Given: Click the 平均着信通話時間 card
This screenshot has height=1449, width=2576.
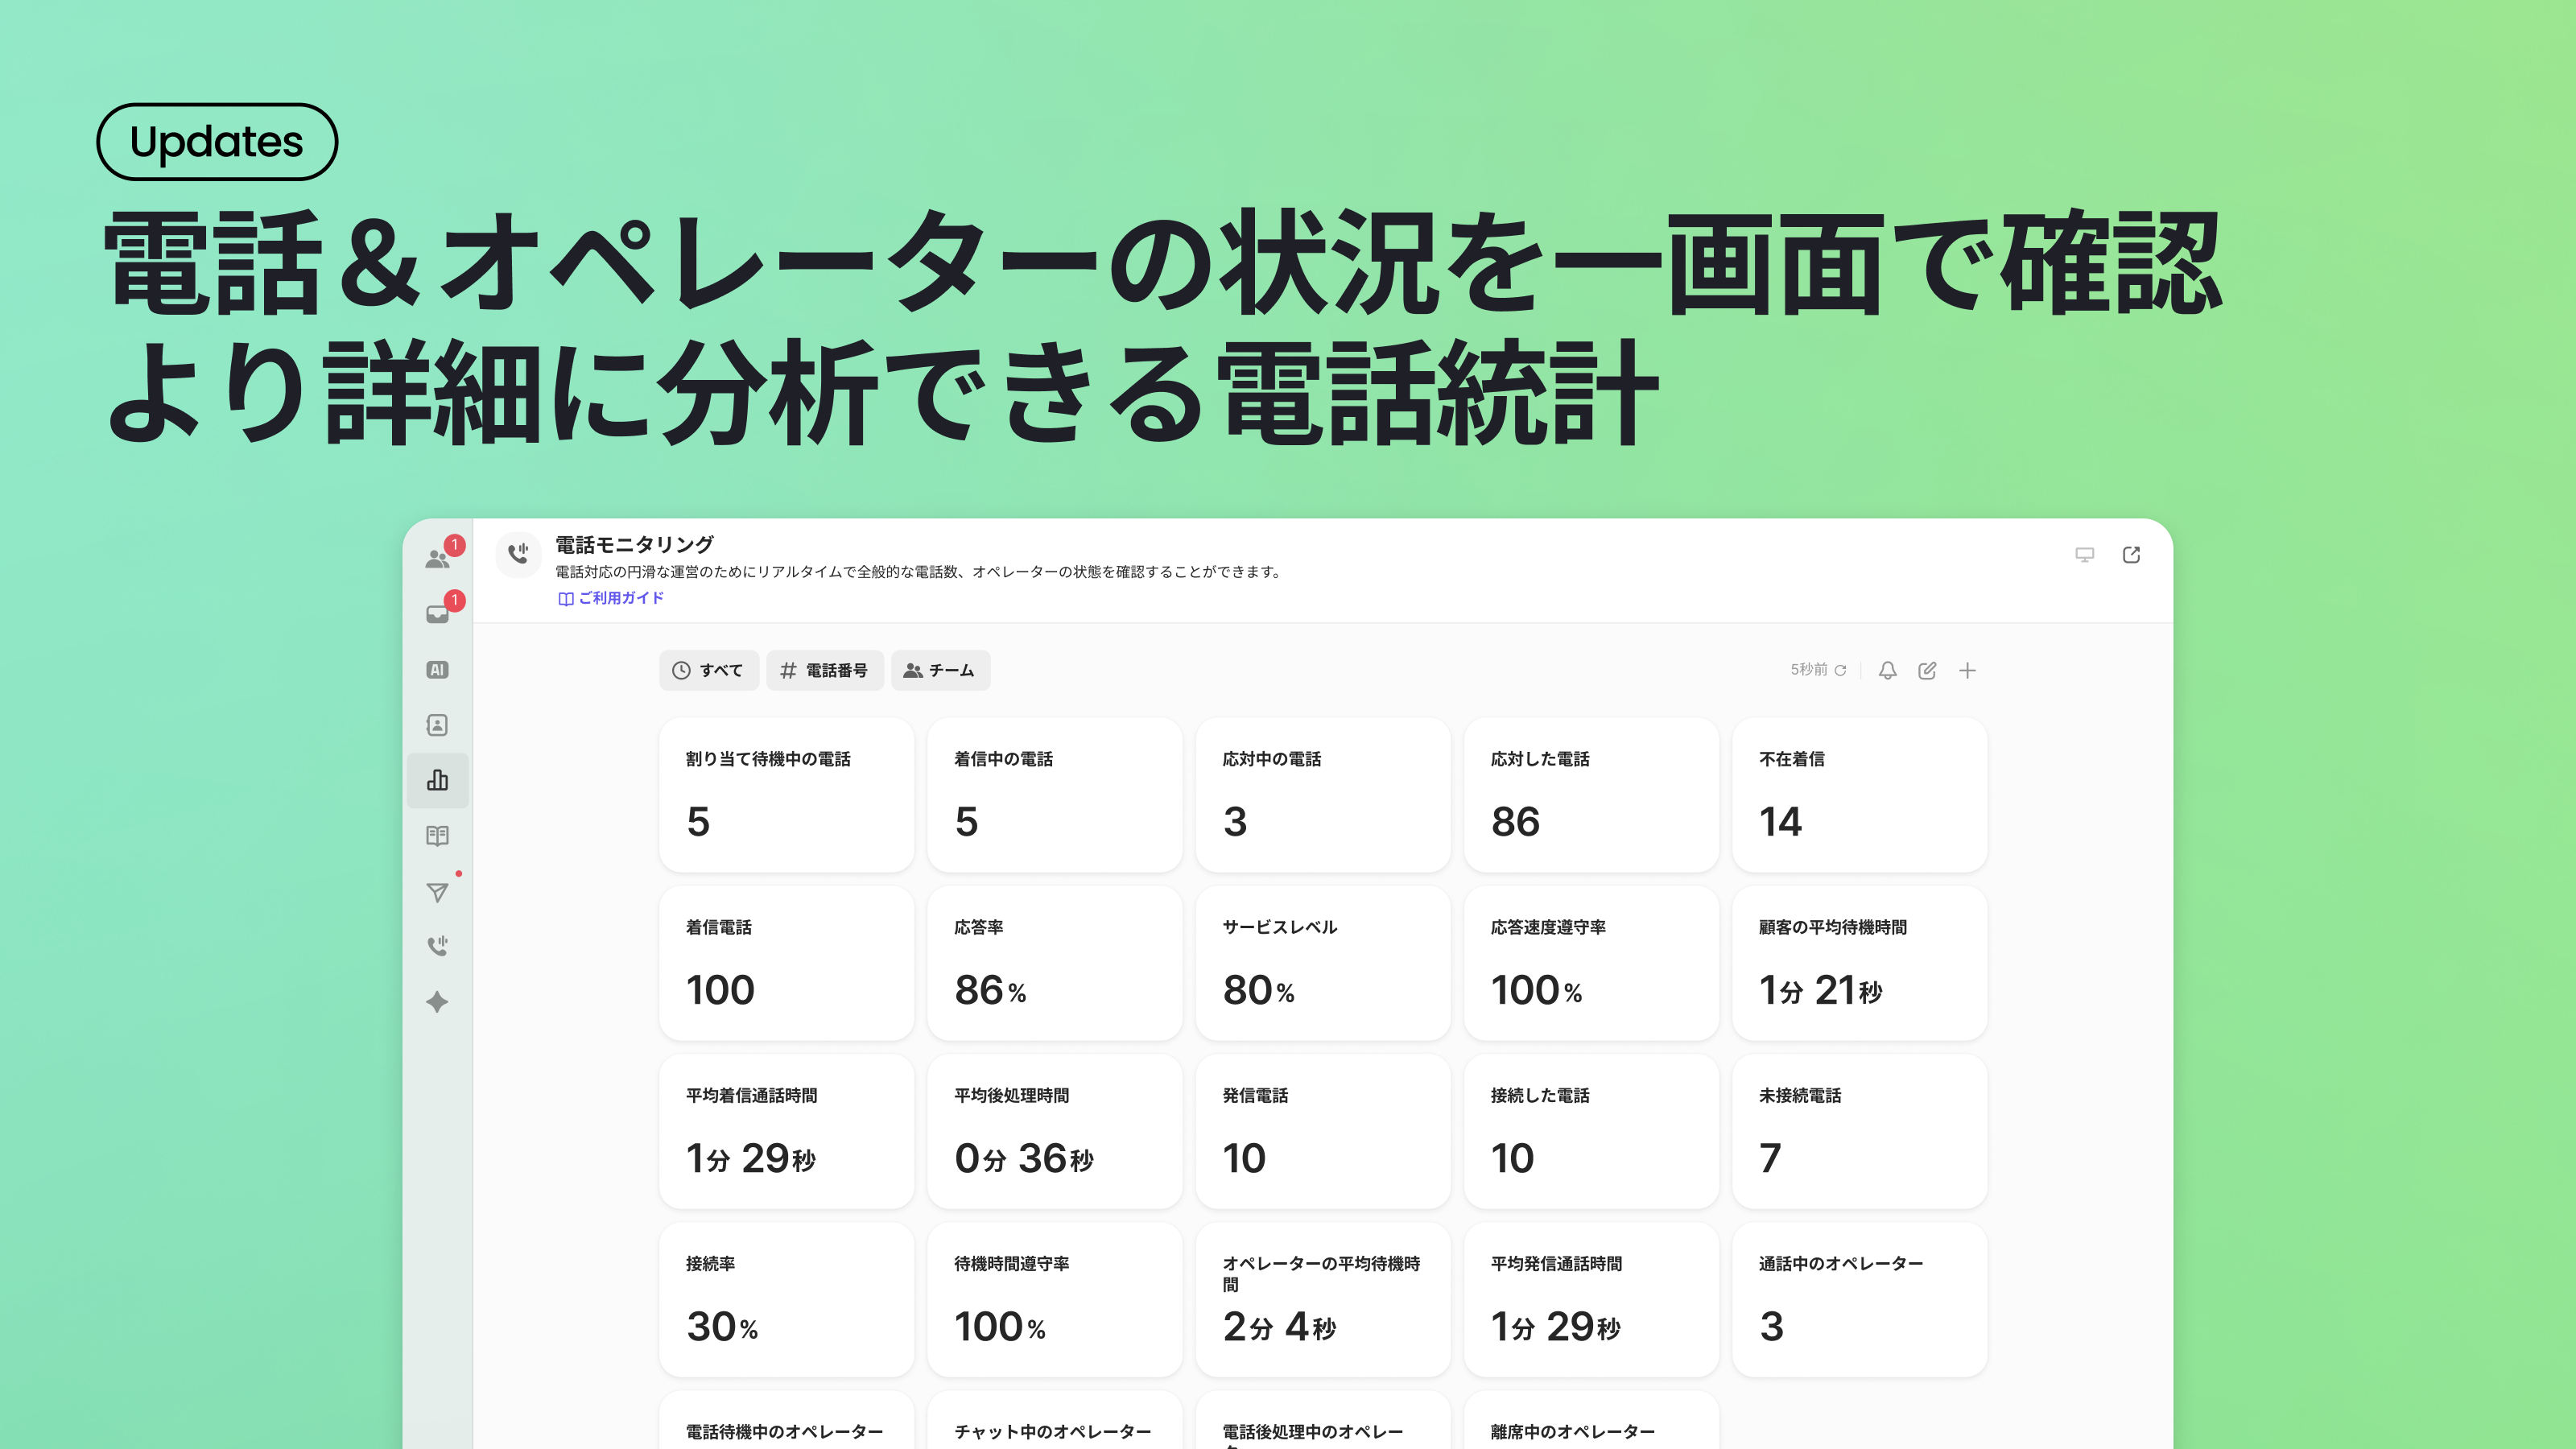Looking at the screenshot, I should [x=786, y=1131].
